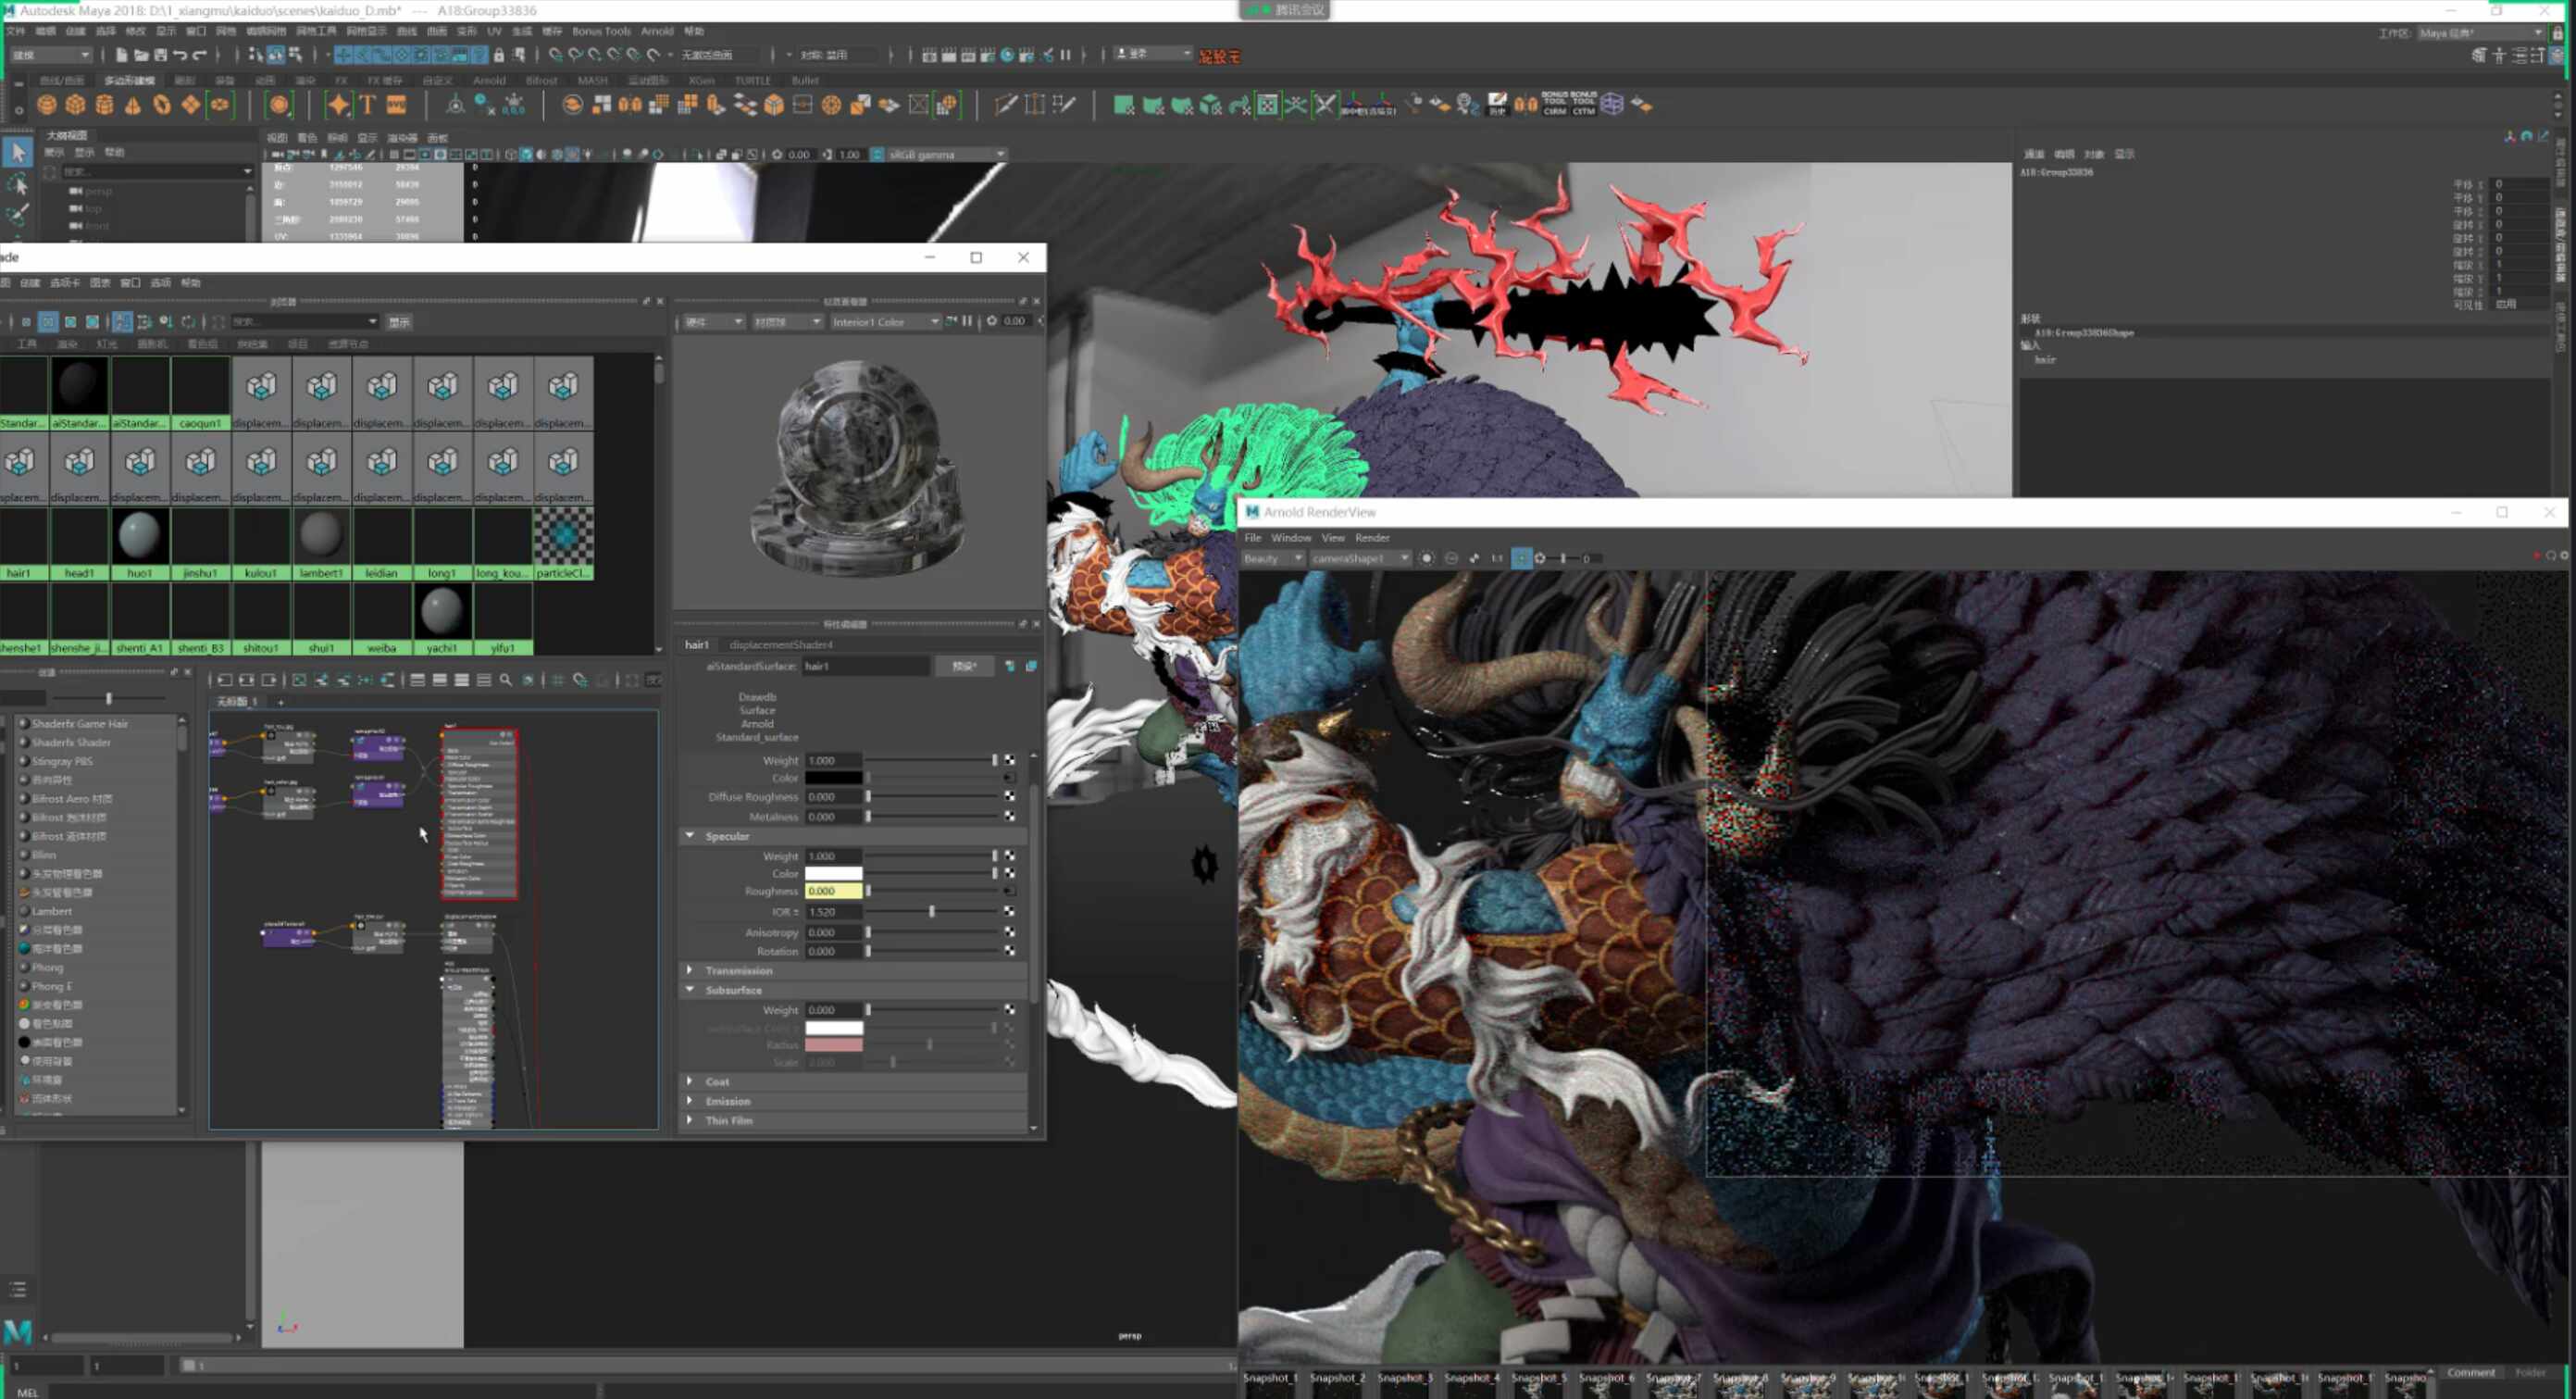This screenshot has width=2576, height=1399.
Task: Toggle crop region button in Arnold RenderView
Action: pos(1520,558)
